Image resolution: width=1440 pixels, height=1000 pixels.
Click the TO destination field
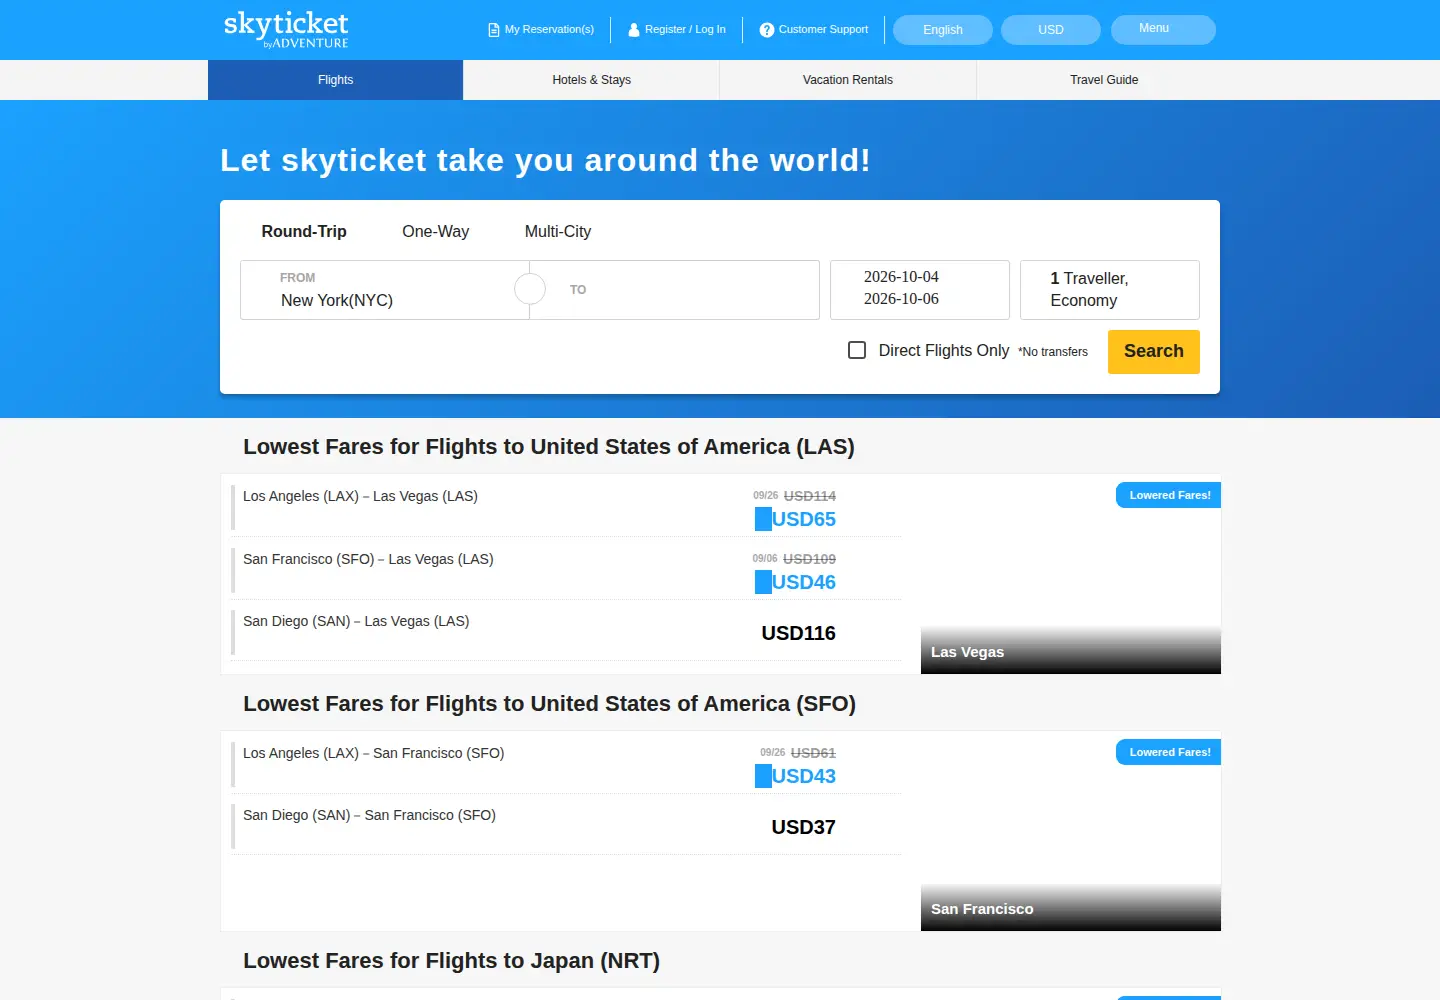[x=675, y=290]
